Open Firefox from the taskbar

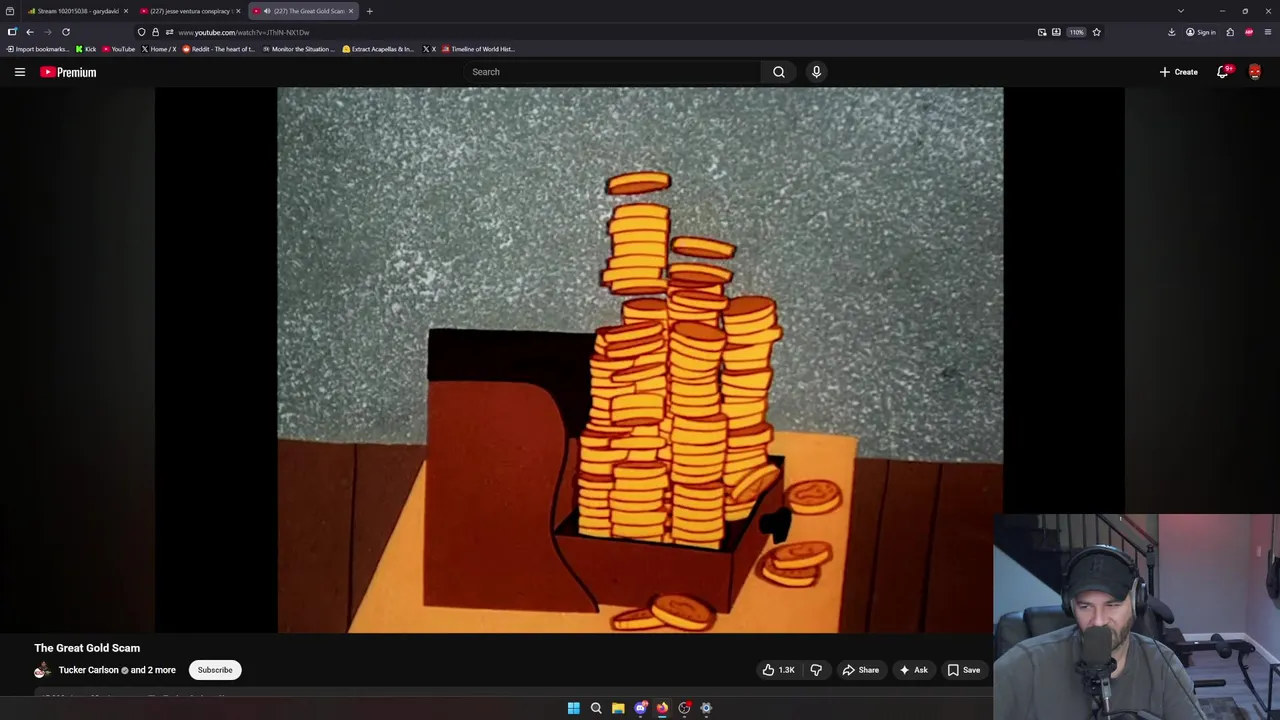pos(662,708)
